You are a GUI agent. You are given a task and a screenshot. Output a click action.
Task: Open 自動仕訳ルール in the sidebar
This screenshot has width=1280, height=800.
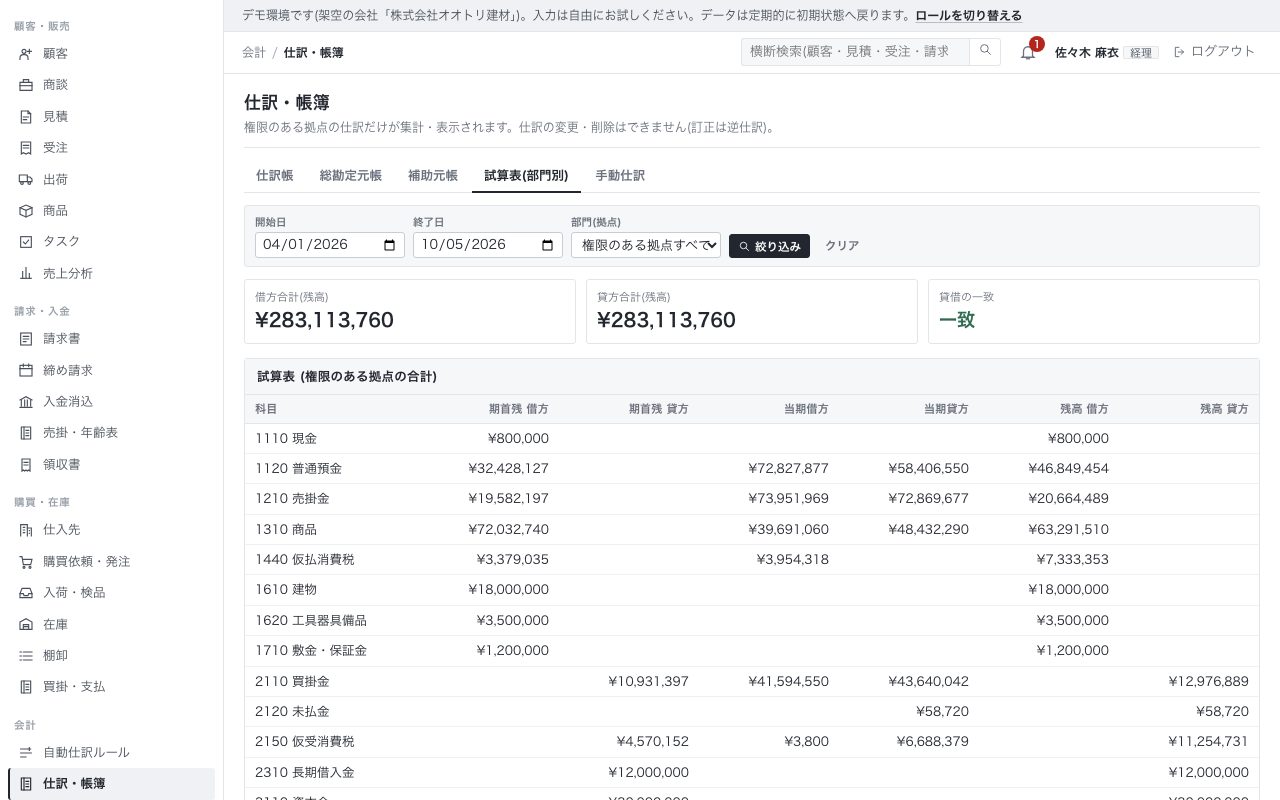[111, 753]
